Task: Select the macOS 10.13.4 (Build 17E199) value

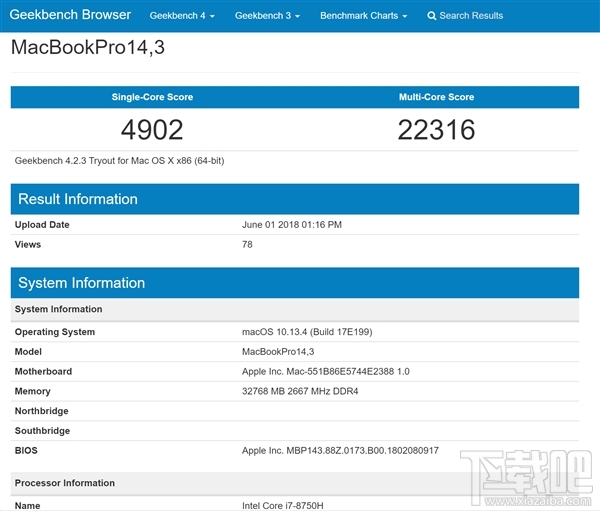Action: point(307,332)
